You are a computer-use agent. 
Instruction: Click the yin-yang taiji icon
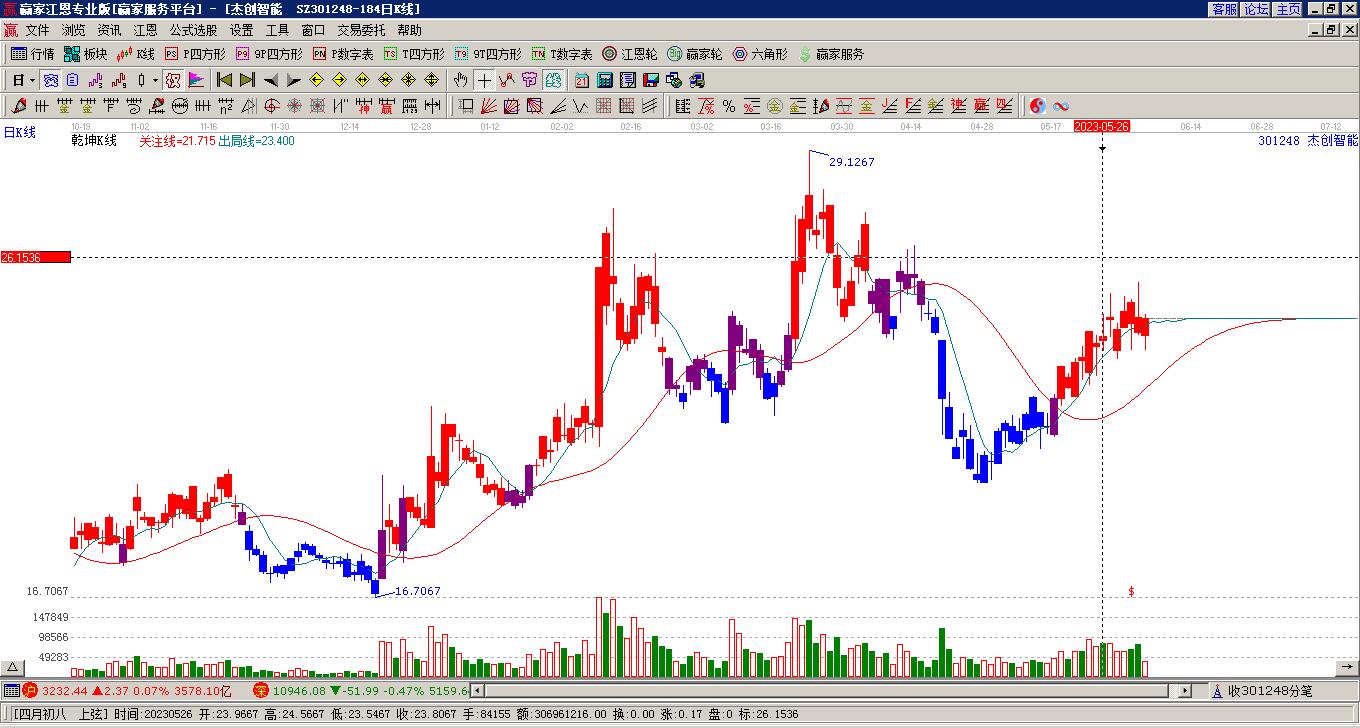pos(1038,106)
